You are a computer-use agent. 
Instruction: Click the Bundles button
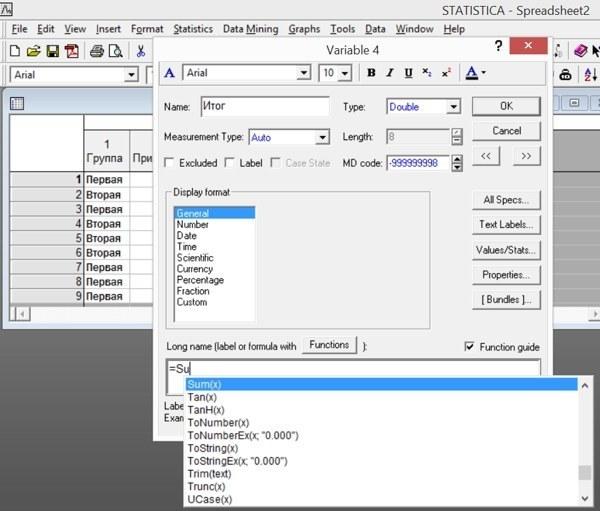tap(506, 300)
